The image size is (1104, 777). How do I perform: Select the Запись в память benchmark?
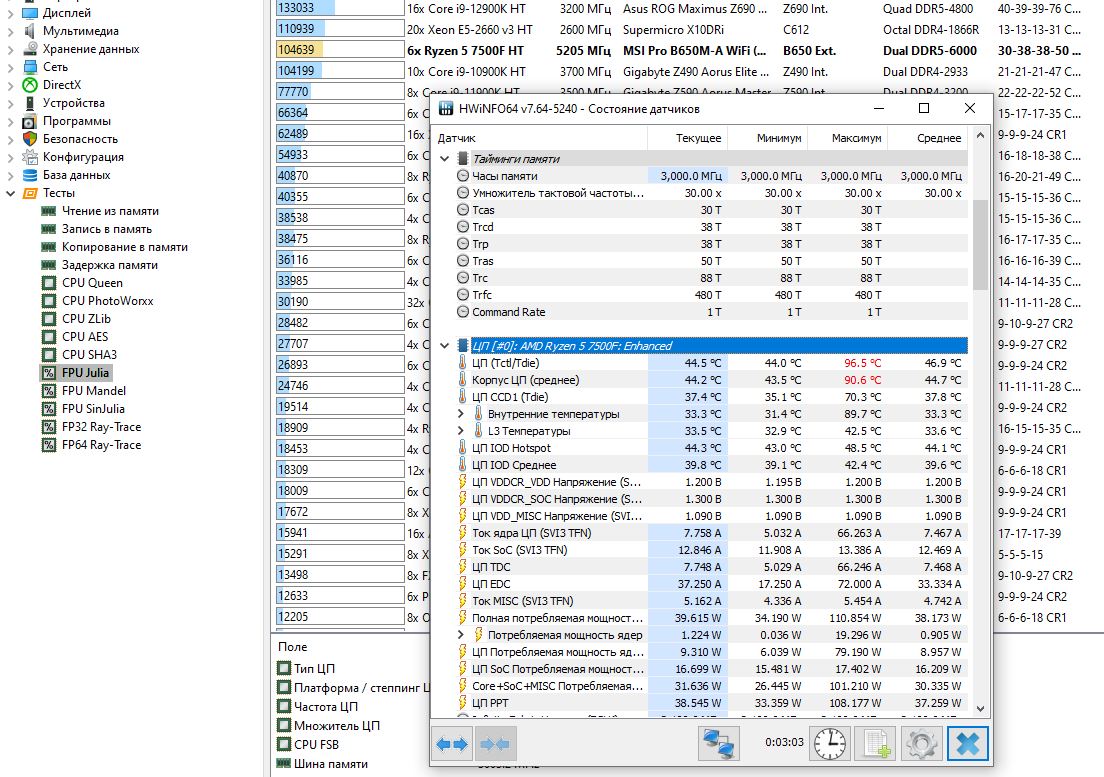pos(106,229)
